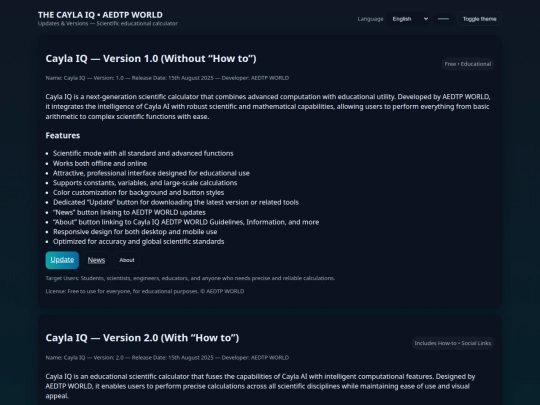Click the Includes How-to • Social Links badge

pos(453,343)
